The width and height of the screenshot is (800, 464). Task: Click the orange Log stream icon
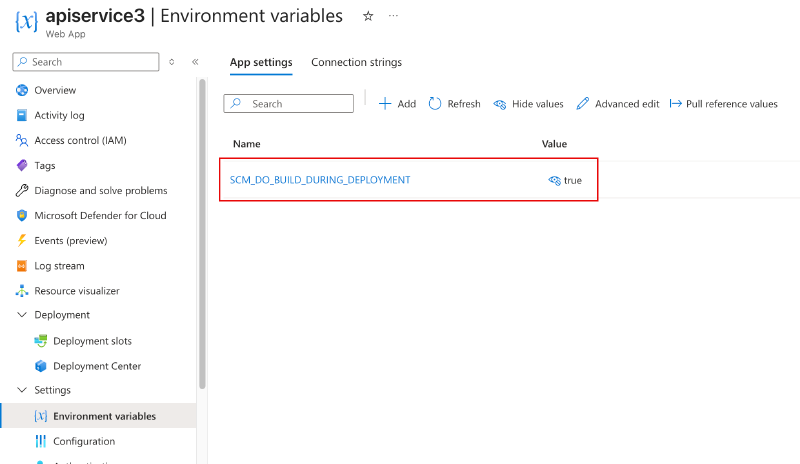(x=22, y=266)
